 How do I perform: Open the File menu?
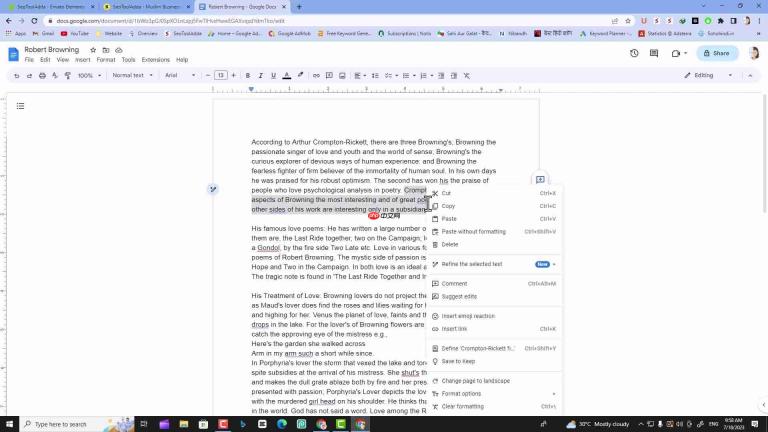point(29,60)
